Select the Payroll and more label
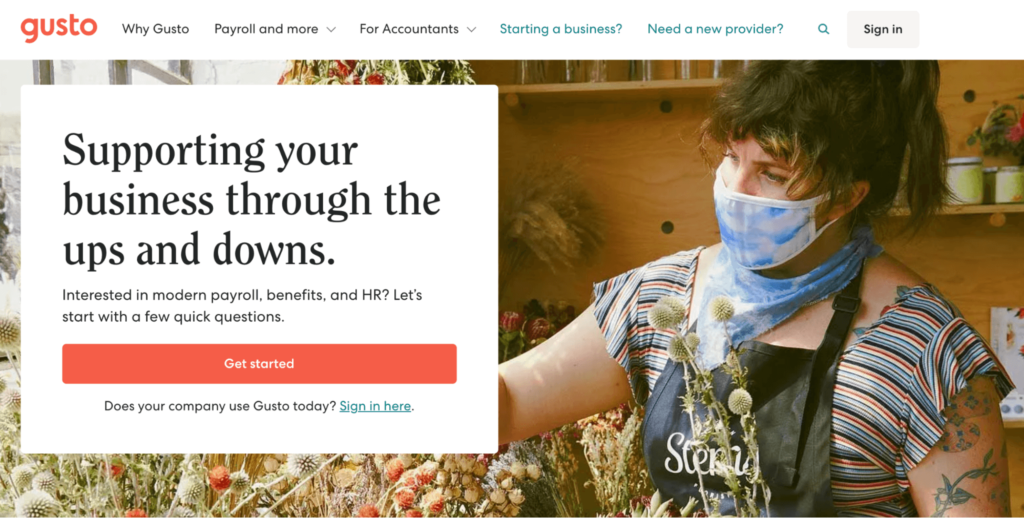 [x=266, y=29]
